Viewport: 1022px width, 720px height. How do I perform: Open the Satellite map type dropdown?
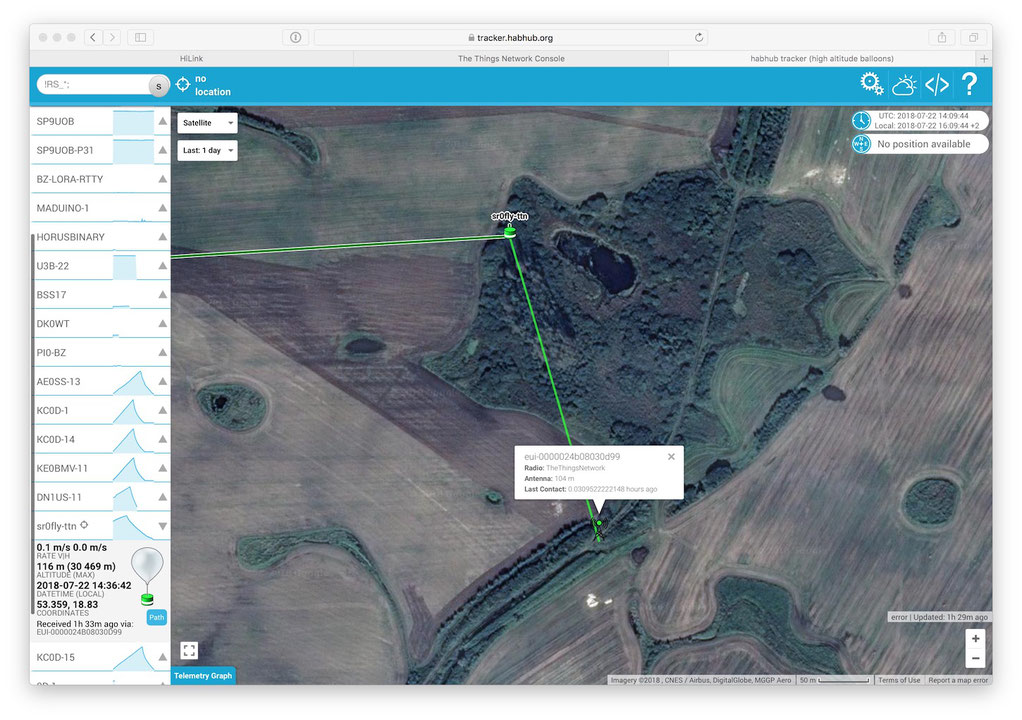click(x=207, y=123)
